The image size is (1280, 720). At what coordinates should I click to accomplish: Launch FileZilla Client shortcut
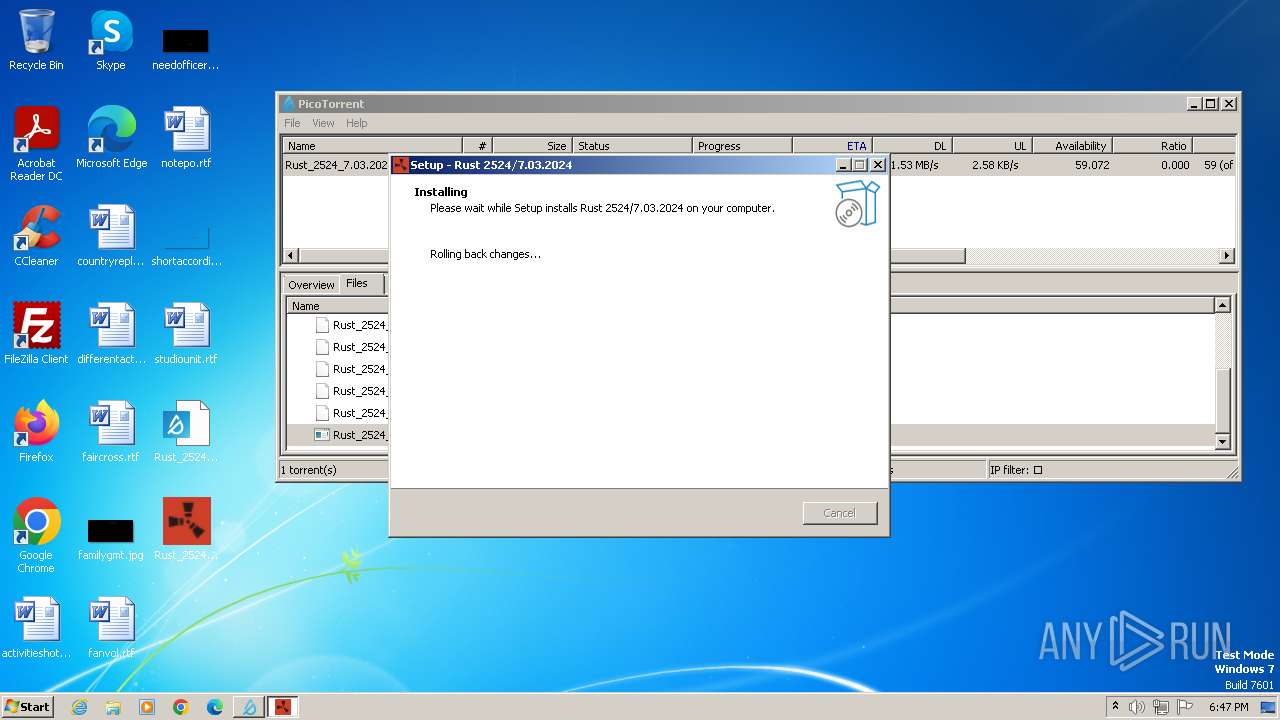[36, 334]
